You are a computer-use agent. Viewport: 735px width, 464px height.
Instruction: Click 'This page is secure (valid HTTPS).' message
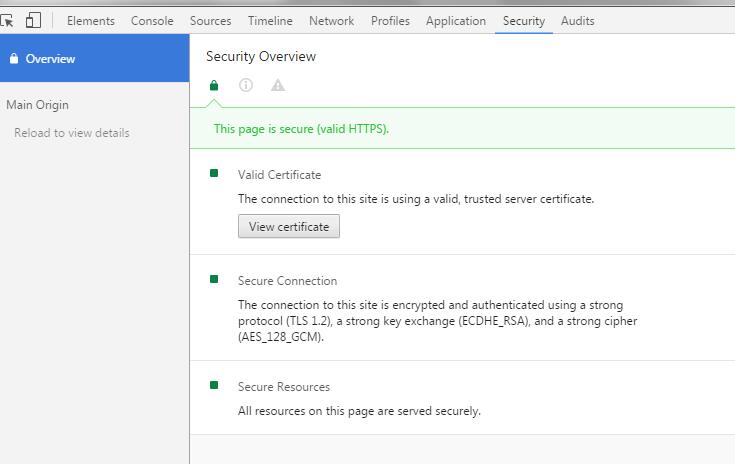pyautogui.click(x=301, y=129)
